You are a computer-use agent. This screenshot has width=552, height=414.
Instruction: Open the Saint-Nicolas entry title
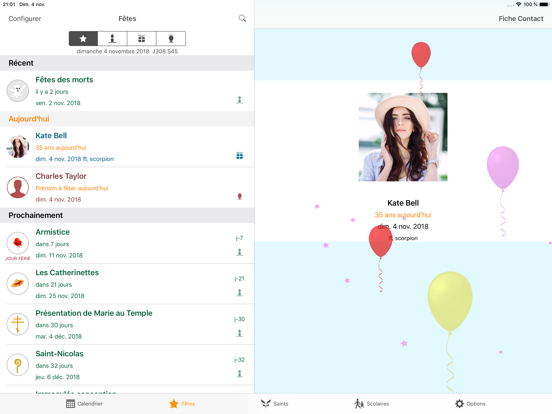pos(59,353)
